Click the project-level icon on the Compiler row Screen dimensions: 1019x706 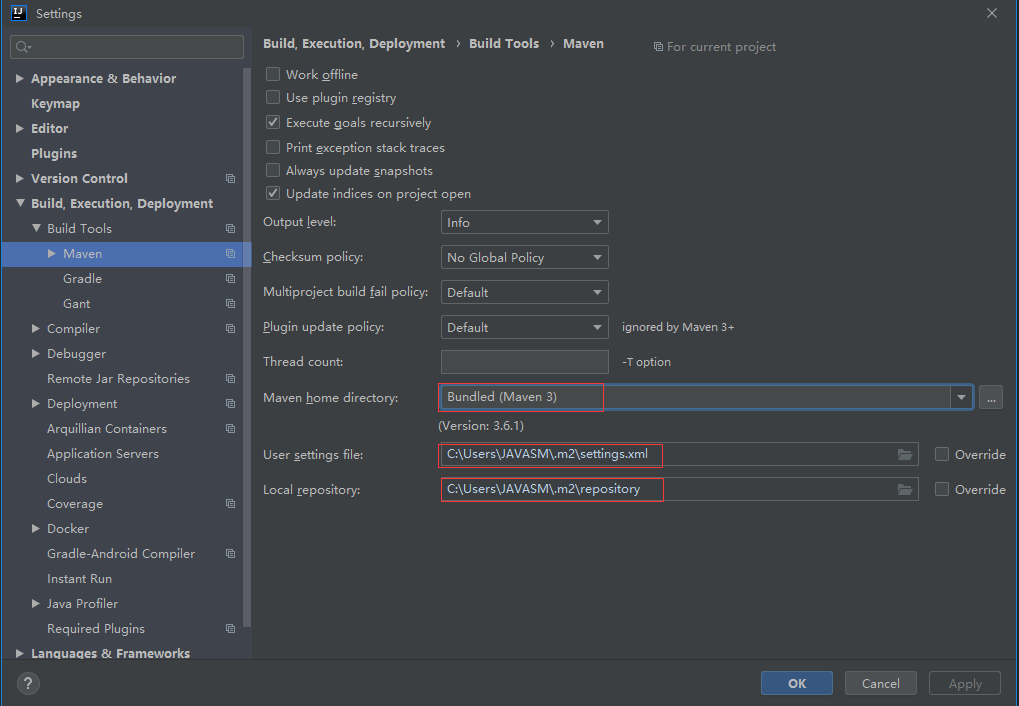point(230,328)
